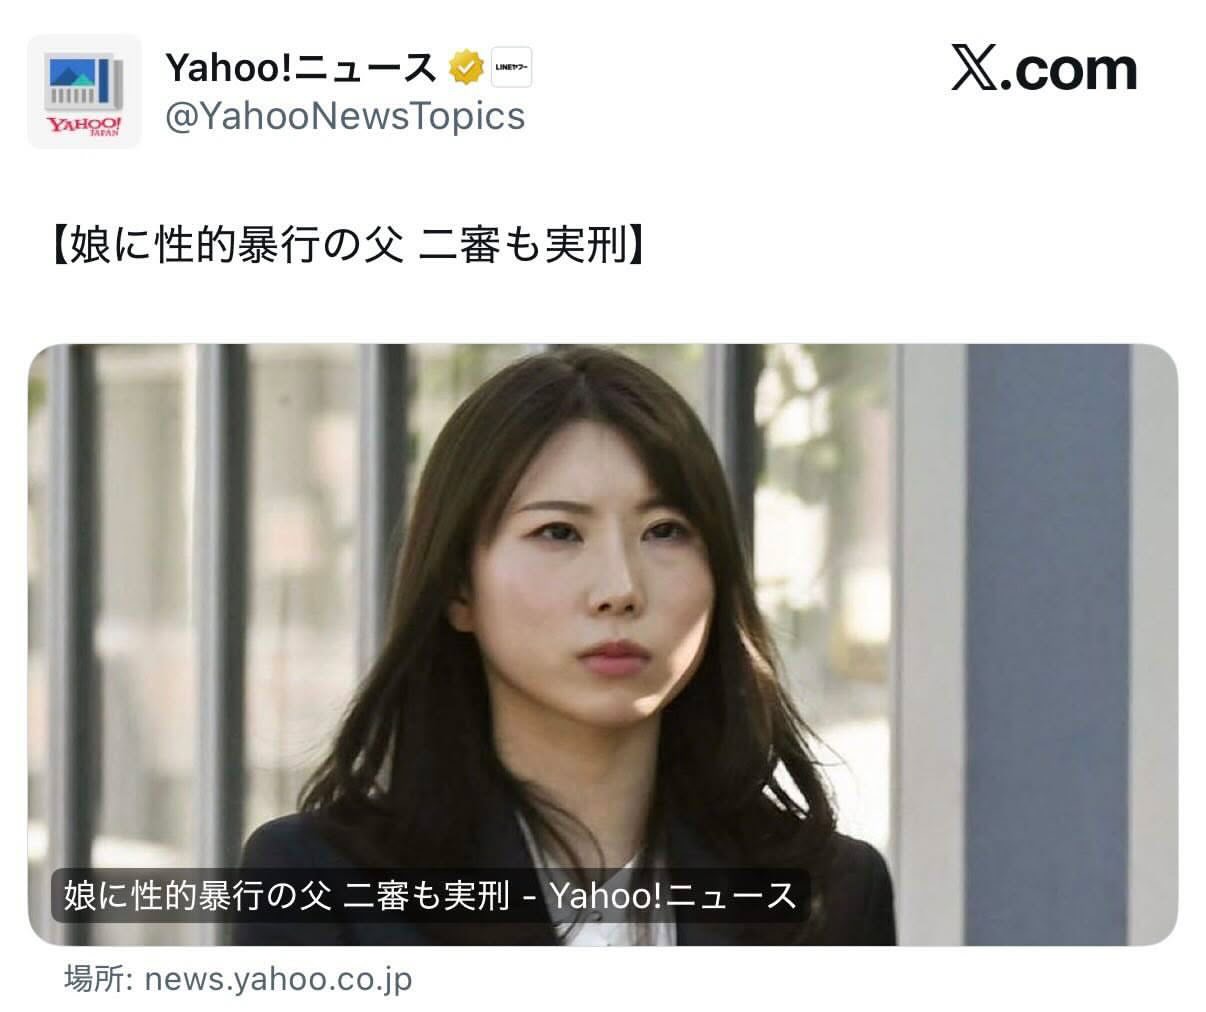Click the LINEヤフー affiliation badge

[x=511, y=68]
